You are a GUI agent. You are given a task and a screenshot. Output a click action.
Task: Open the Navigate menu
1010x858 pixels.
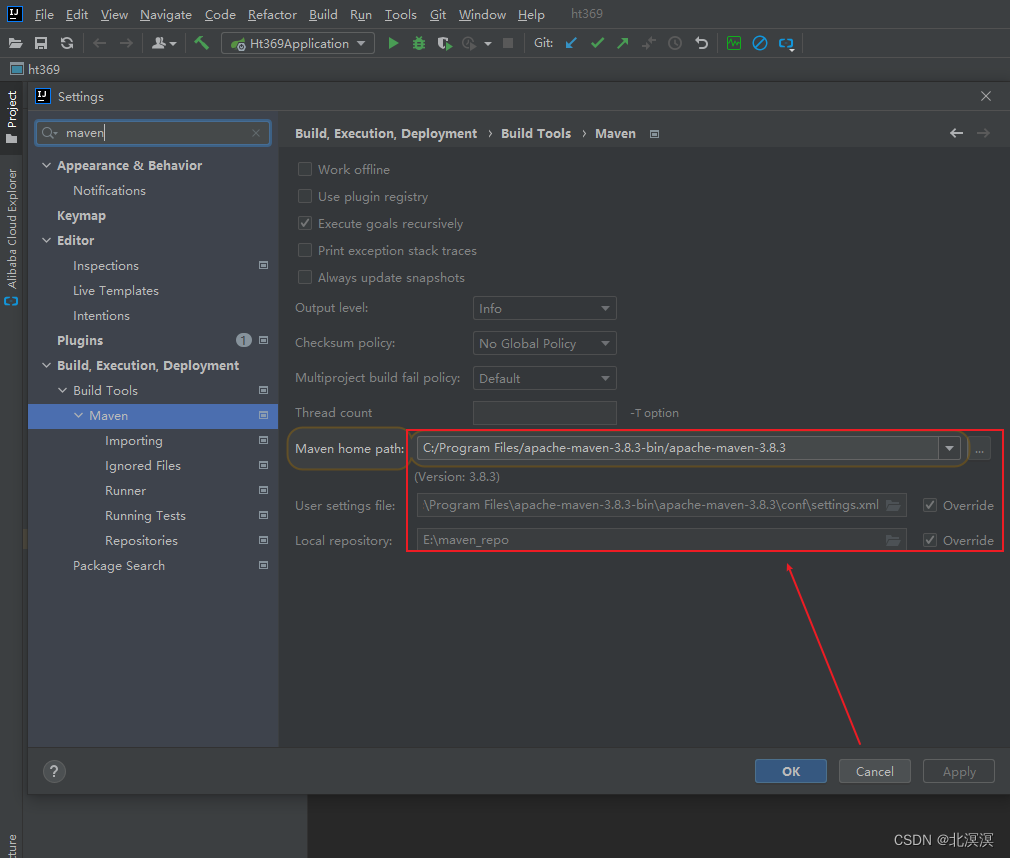pyautogui.click(x=166, y=14)
